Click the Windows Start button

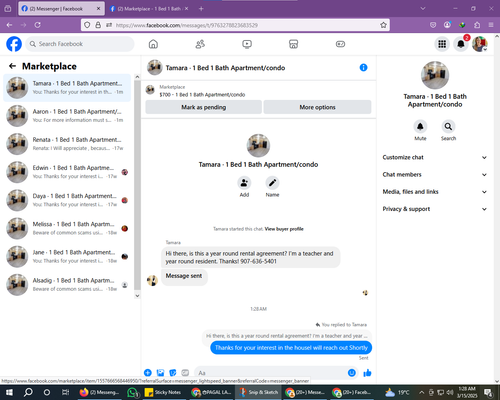pos(9,392)
